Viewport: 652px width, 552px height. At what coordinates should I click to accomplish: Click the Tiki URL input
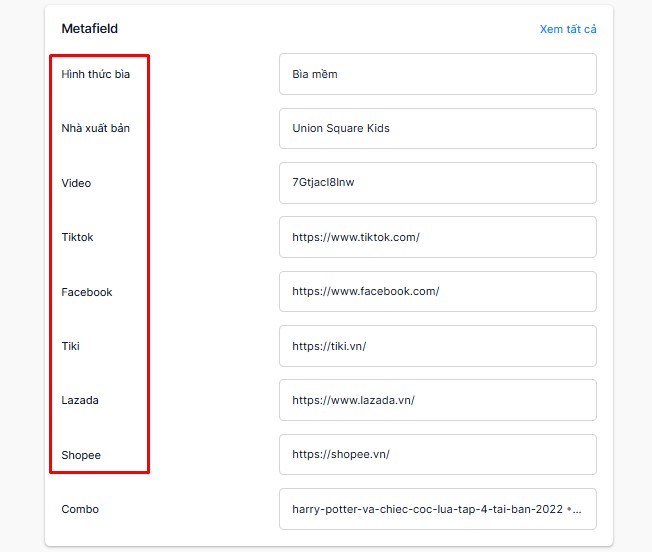tap(438, 346)
